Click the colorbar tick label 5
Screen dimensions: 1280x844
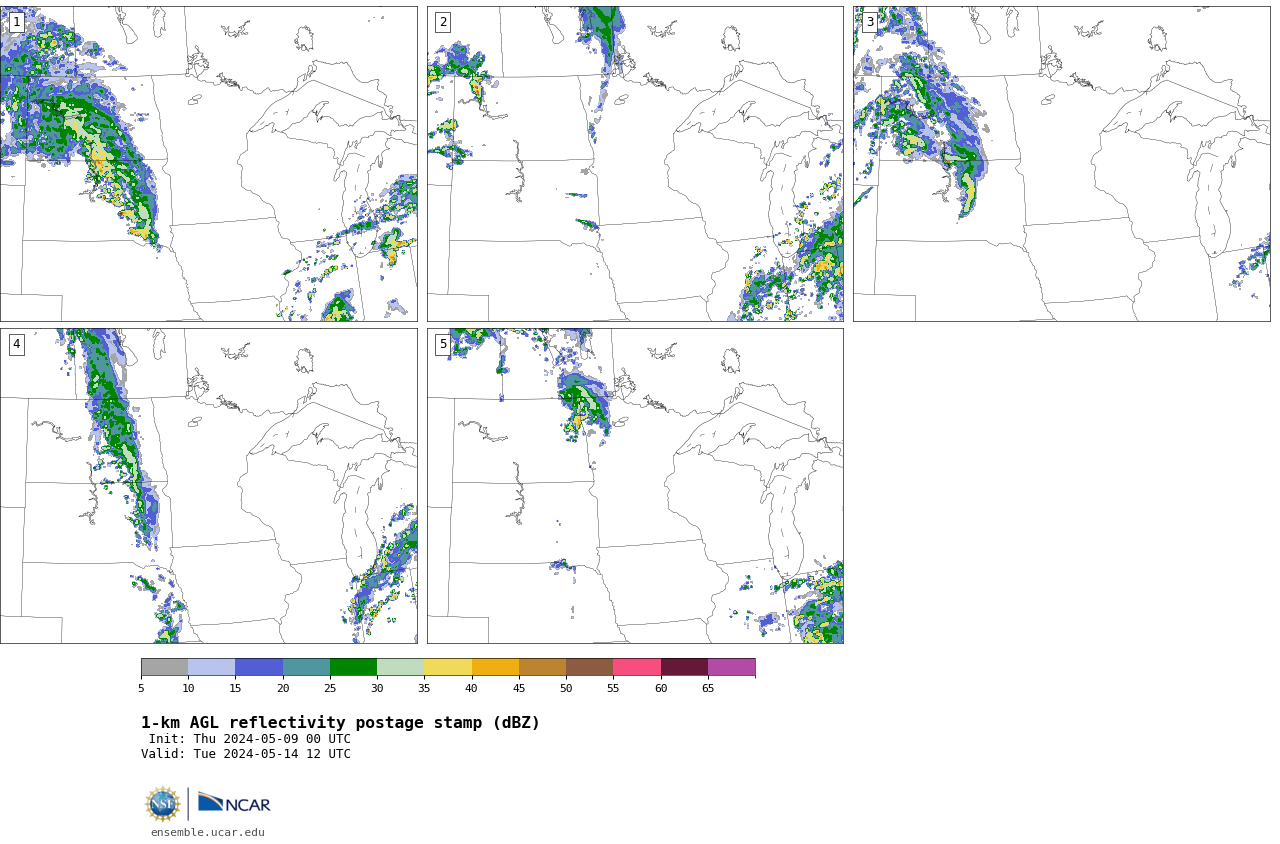(x=141, y=688)
